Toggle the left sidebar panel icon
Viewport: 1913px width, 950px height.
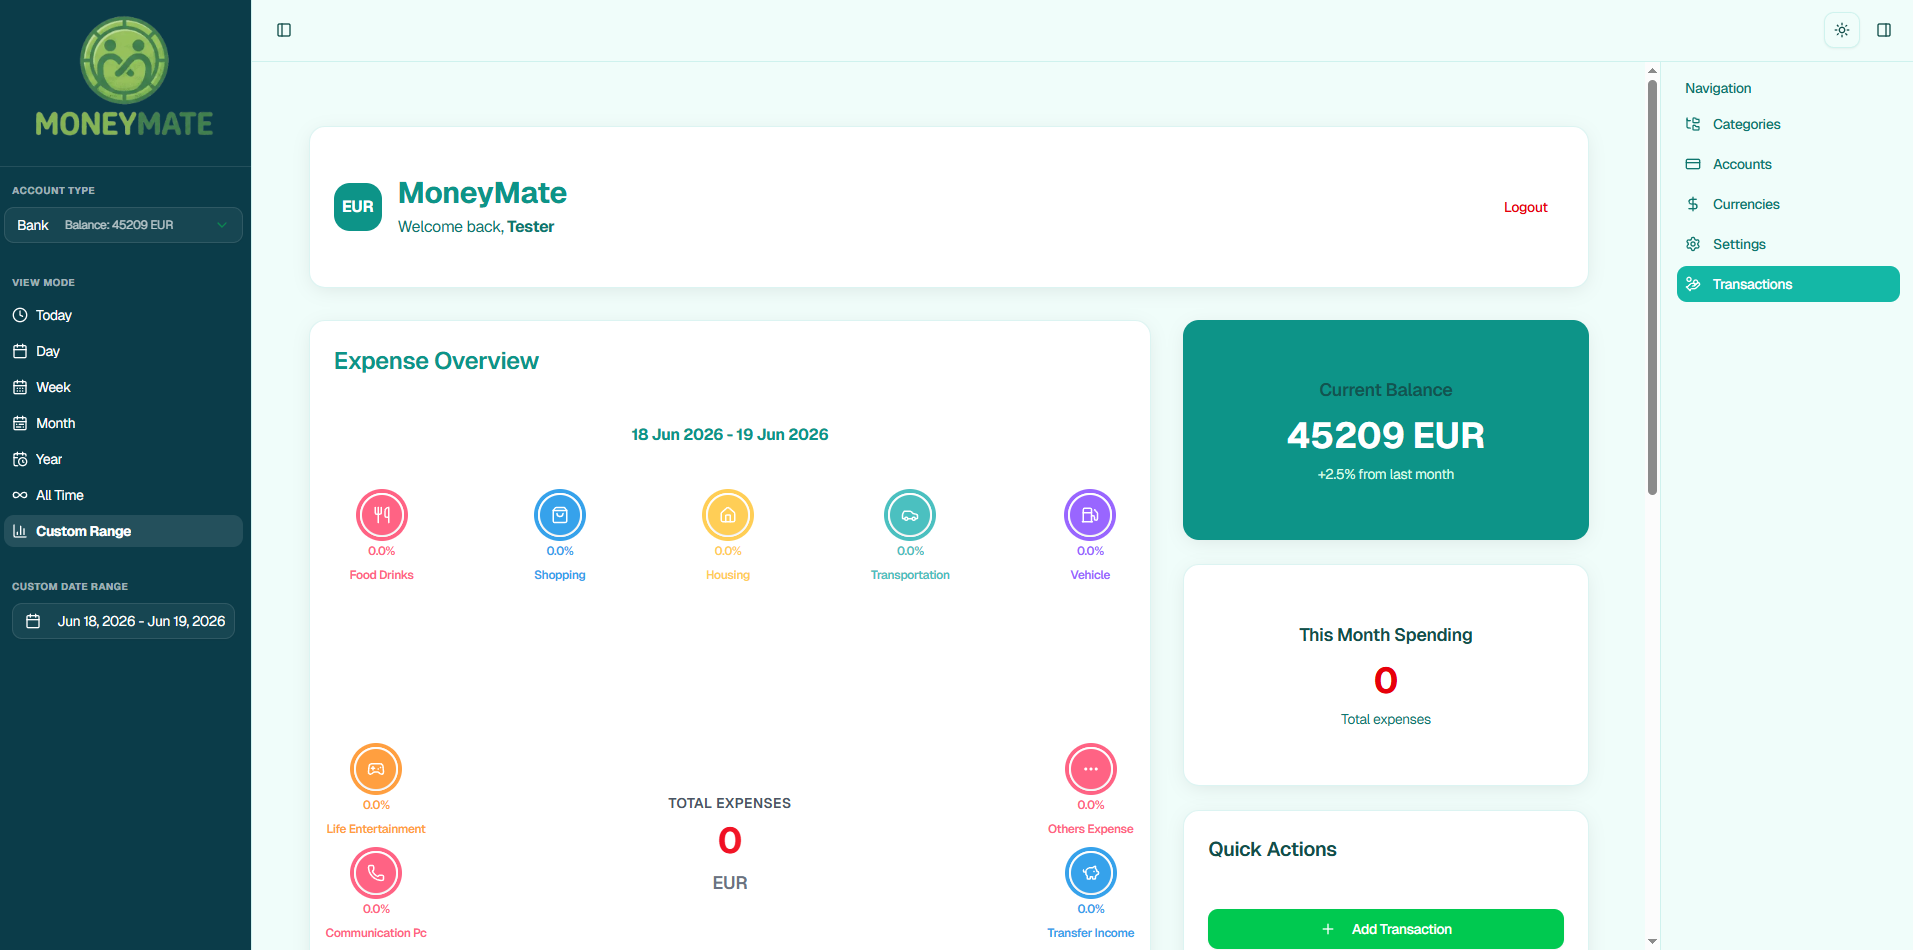(x=284, y=30)
